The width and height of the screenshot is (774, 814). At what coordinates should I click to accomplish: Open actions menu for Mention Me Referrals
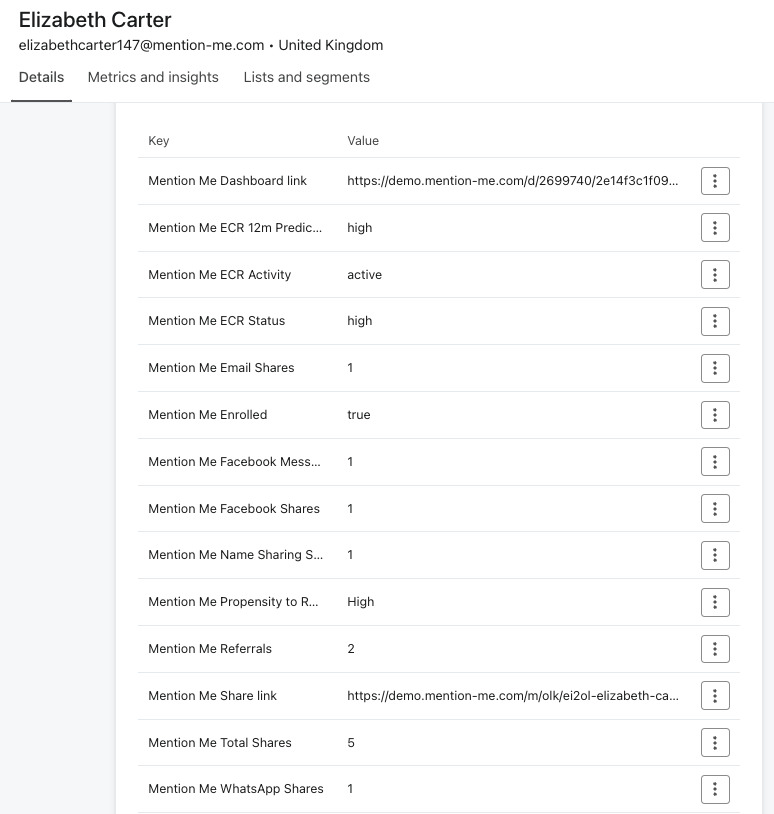click(715, 649)
